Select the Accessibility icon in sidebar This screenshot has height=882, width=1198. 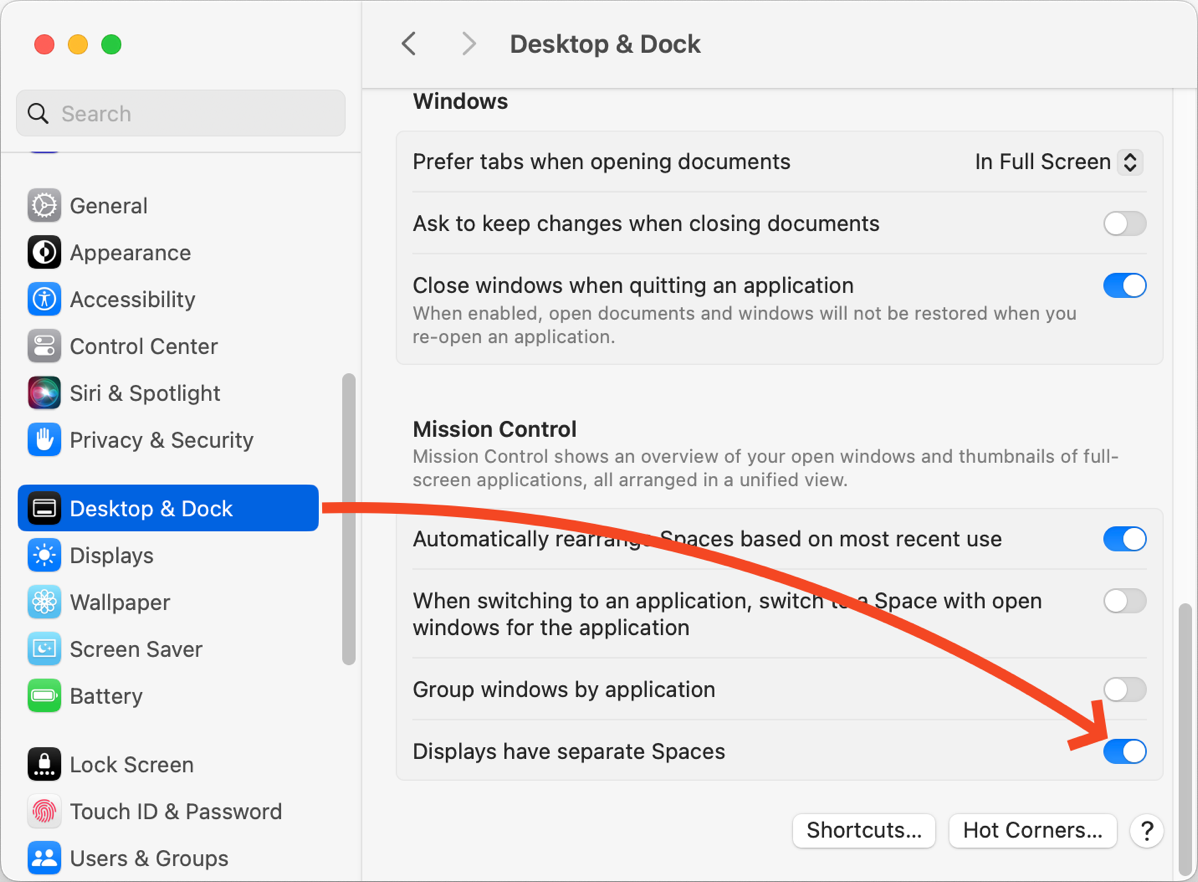(44, 300)
